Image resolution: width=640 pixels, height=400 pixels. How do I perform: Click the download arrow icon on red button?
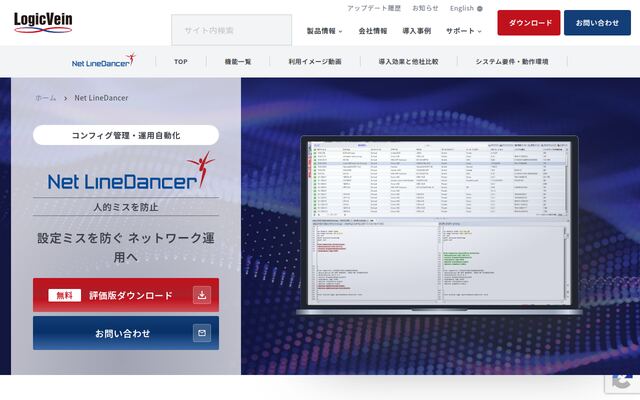202,295
